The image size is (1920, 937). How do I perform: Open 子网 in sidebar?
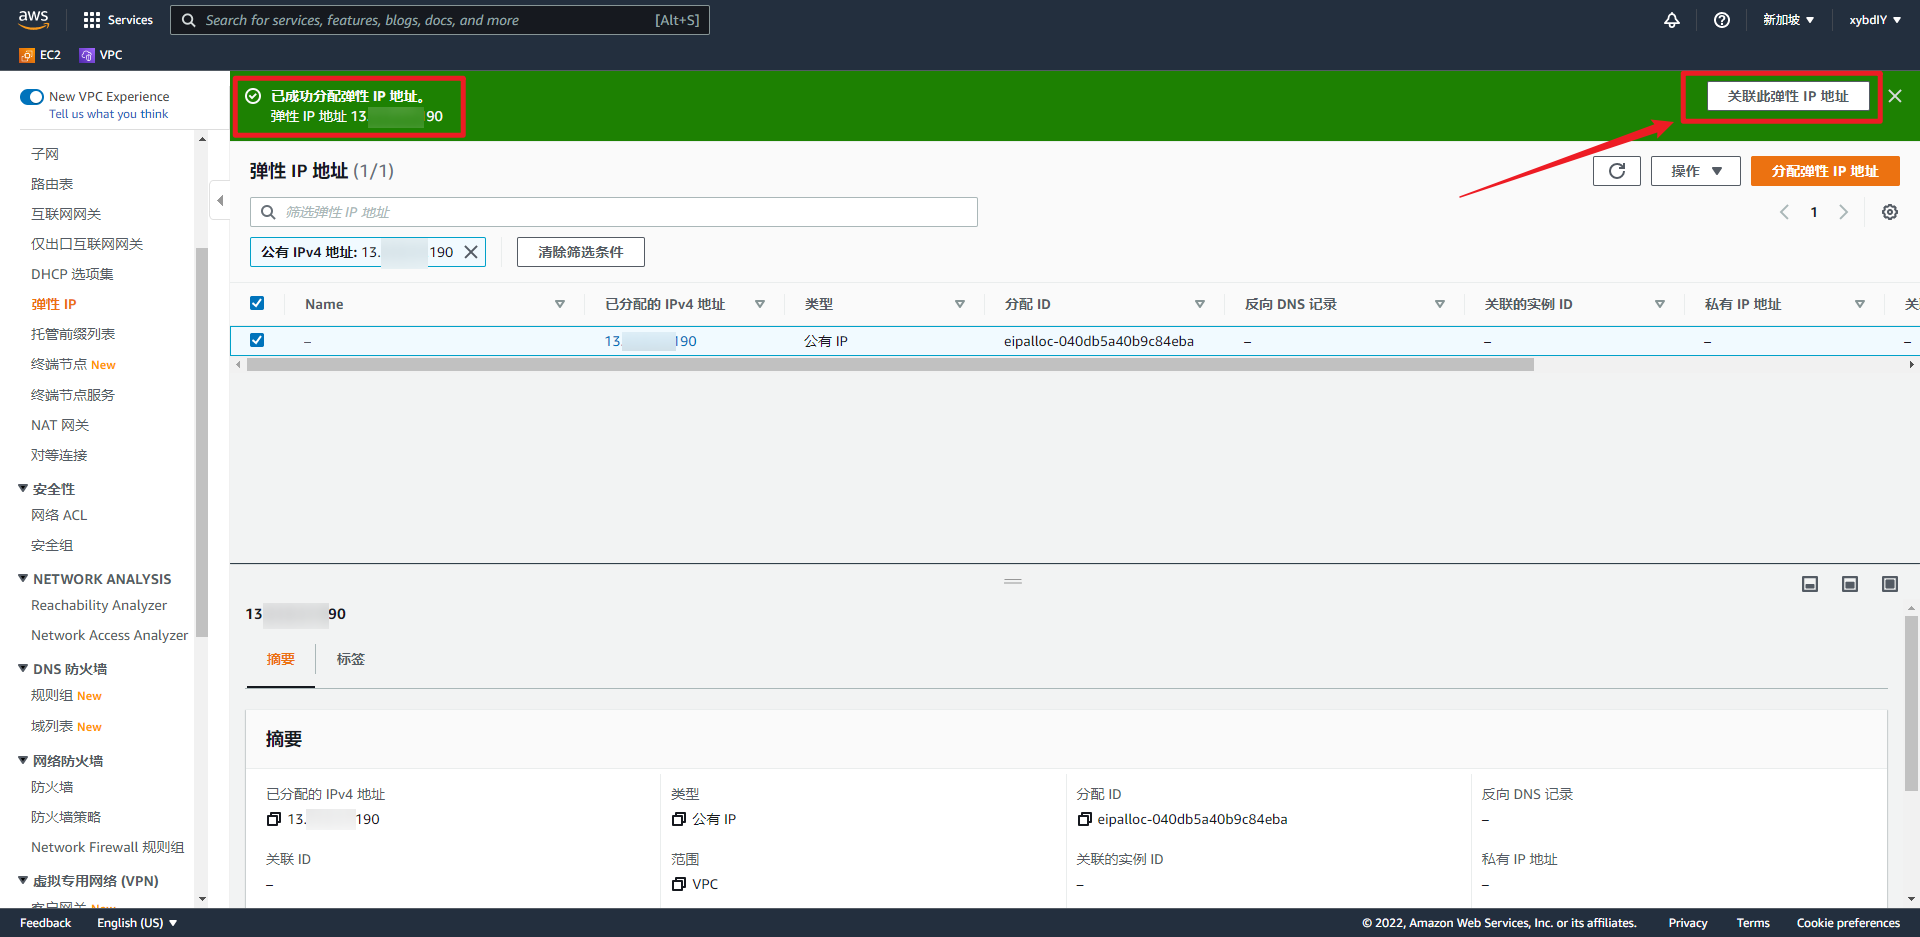click(x=45, y=154)
